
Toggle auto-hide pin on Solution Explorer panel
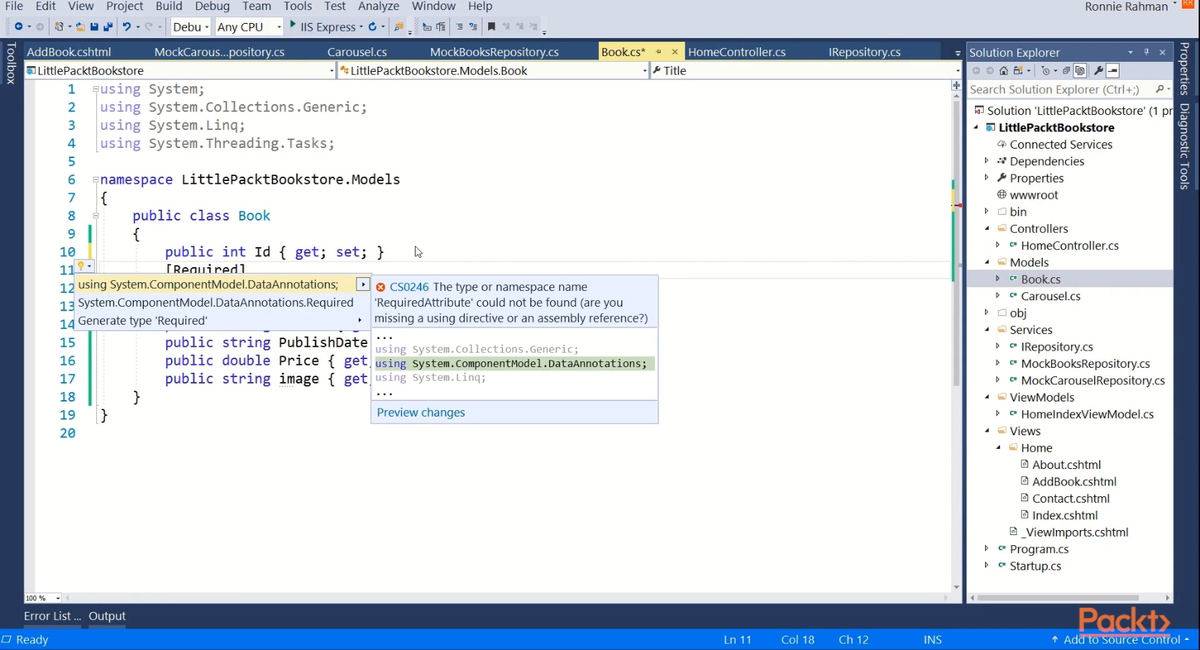[x=1146, y=52]
